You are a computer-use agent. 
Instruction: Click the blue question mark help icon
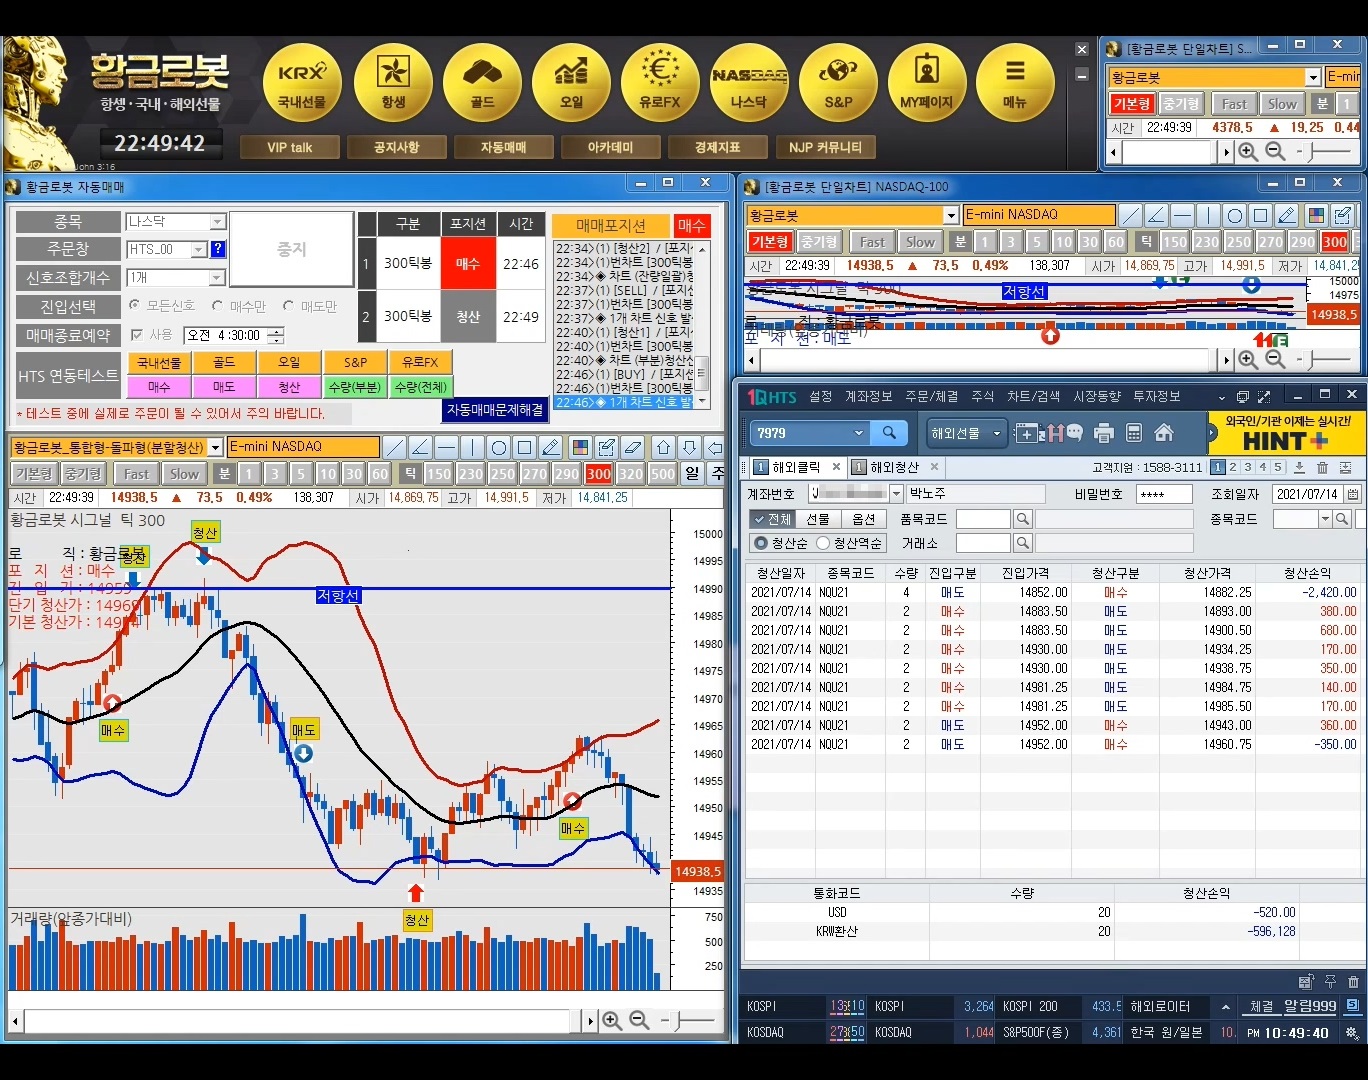click(218, 249)
